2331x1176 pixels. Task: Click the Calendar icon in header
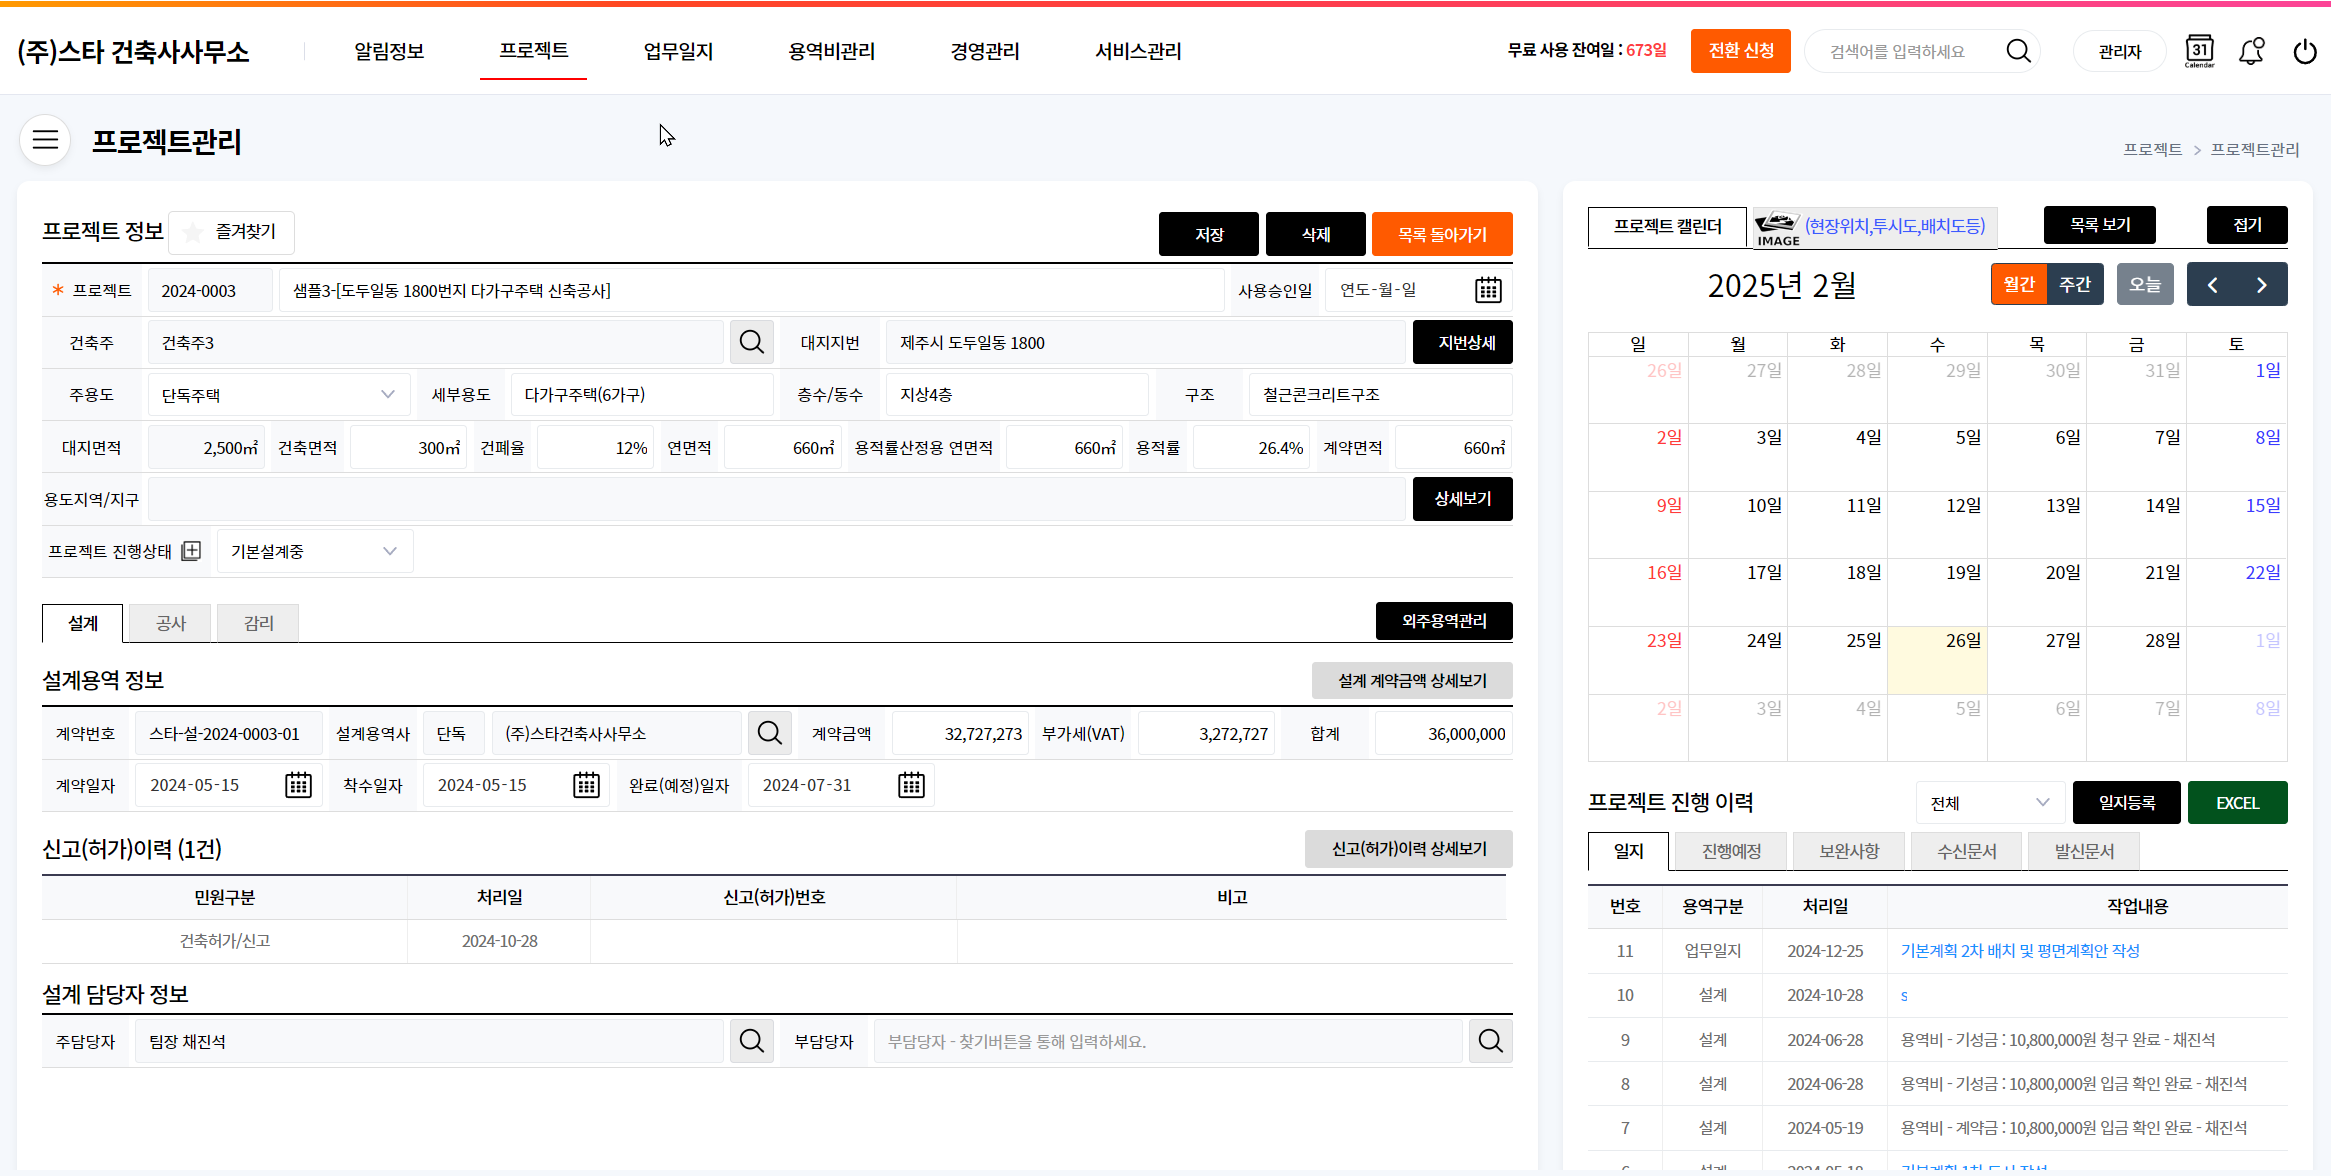[x=2199, y=51]
